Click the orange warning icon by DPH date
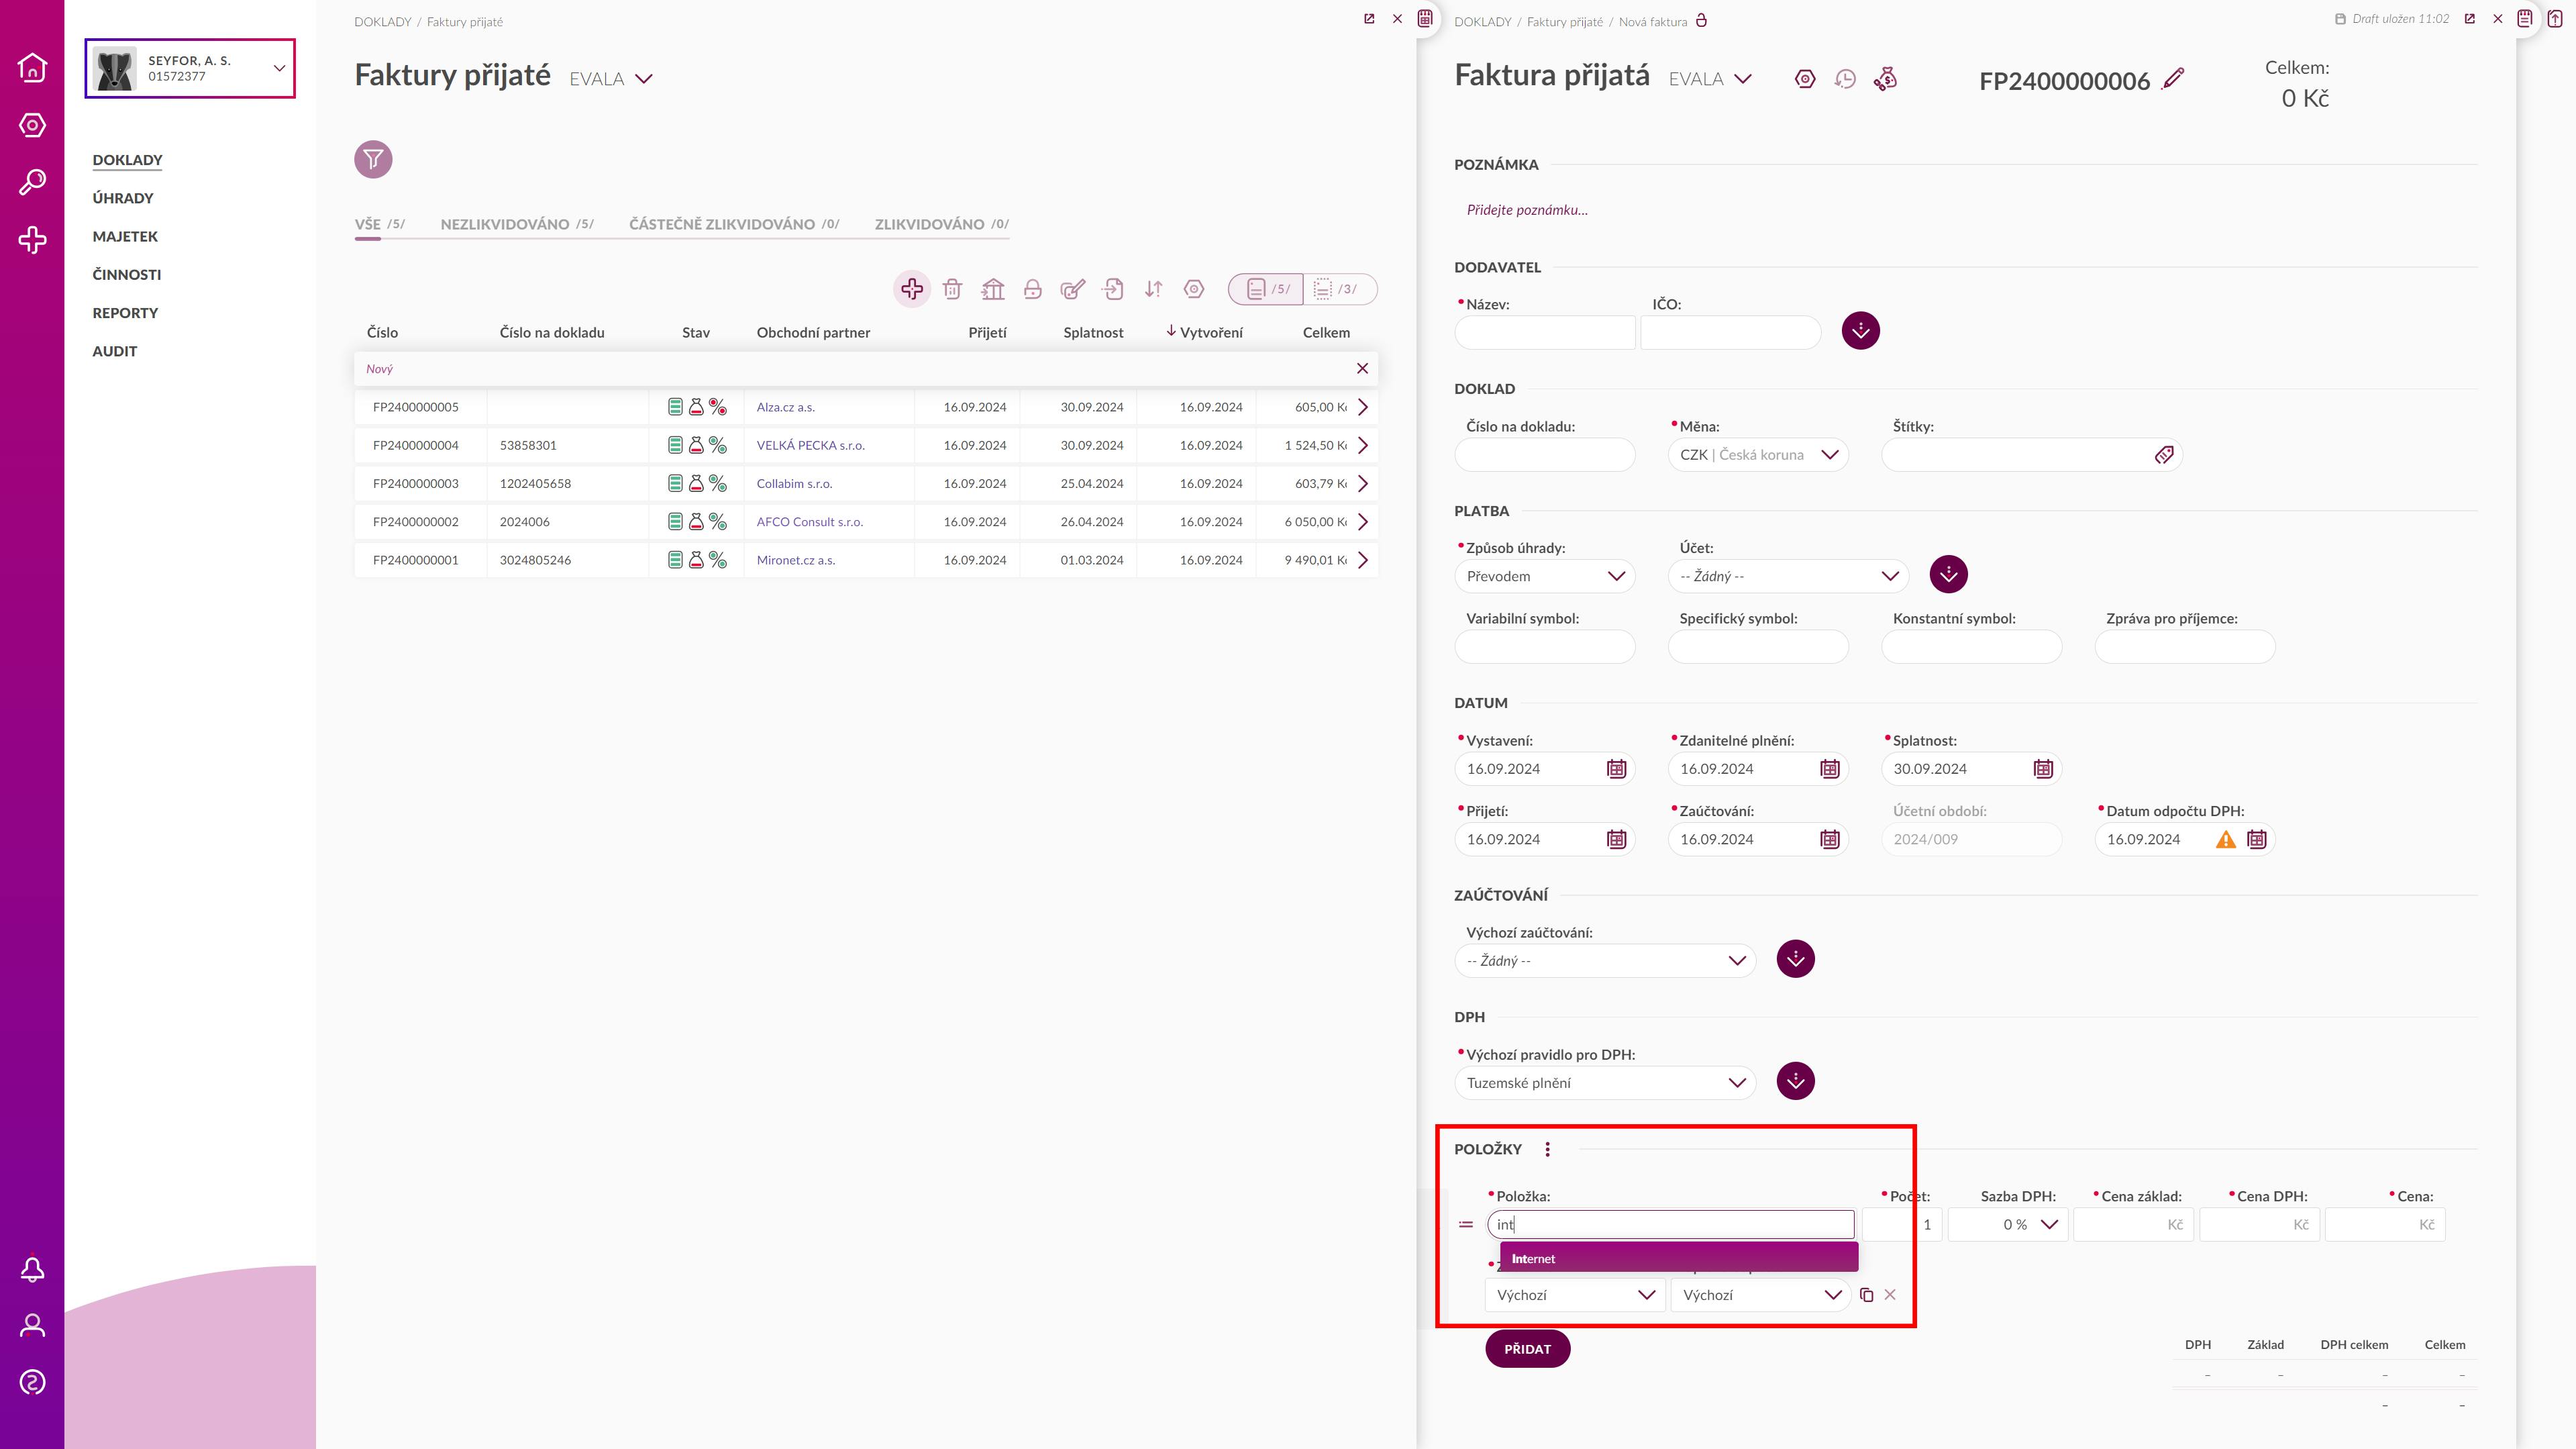 (x=2226, y=839)
